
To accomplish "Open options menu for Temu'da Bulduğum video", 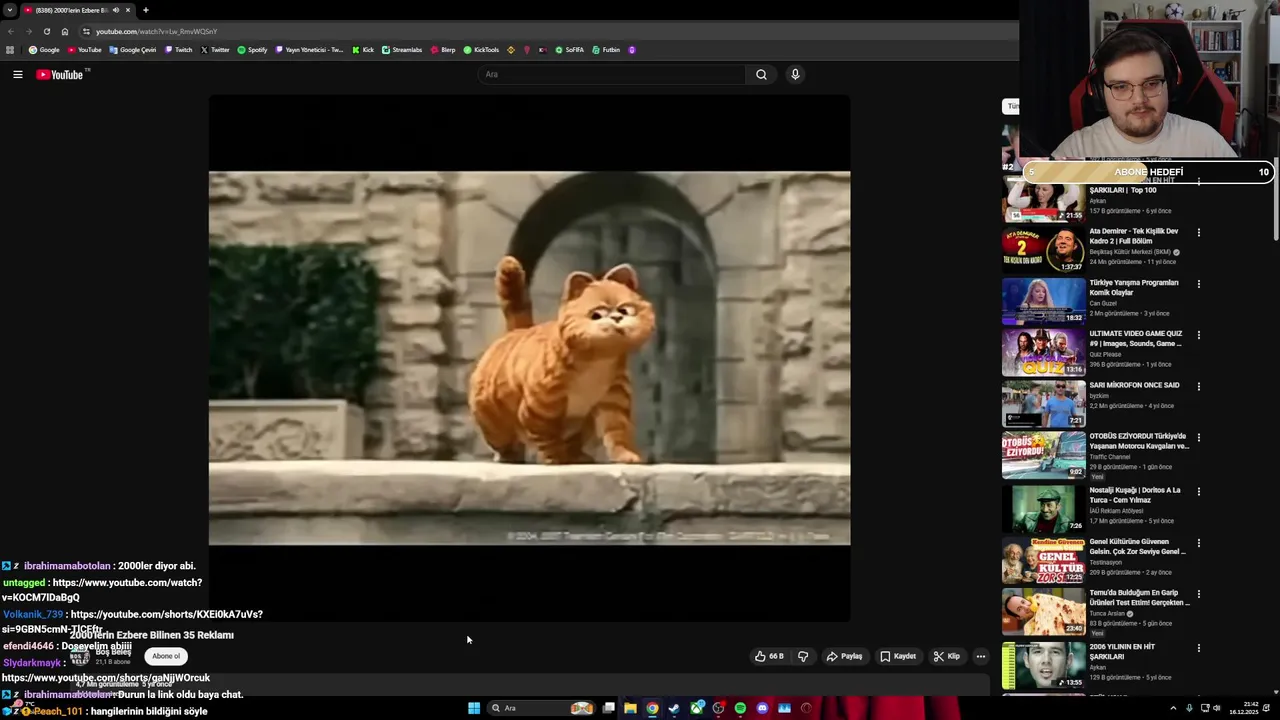I will 1199,594.
